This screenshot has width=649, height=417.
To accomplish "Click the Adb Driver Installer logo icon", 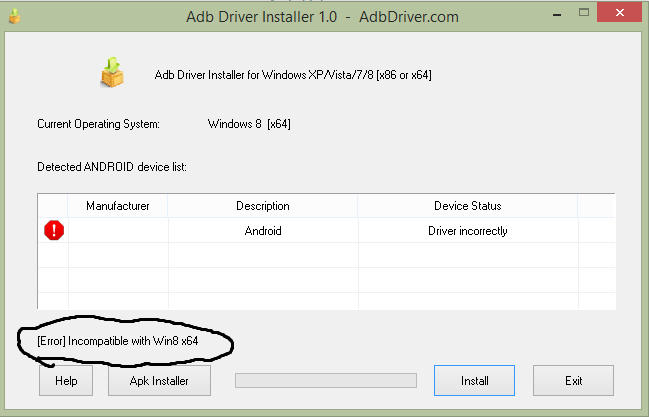I will 111,73.
